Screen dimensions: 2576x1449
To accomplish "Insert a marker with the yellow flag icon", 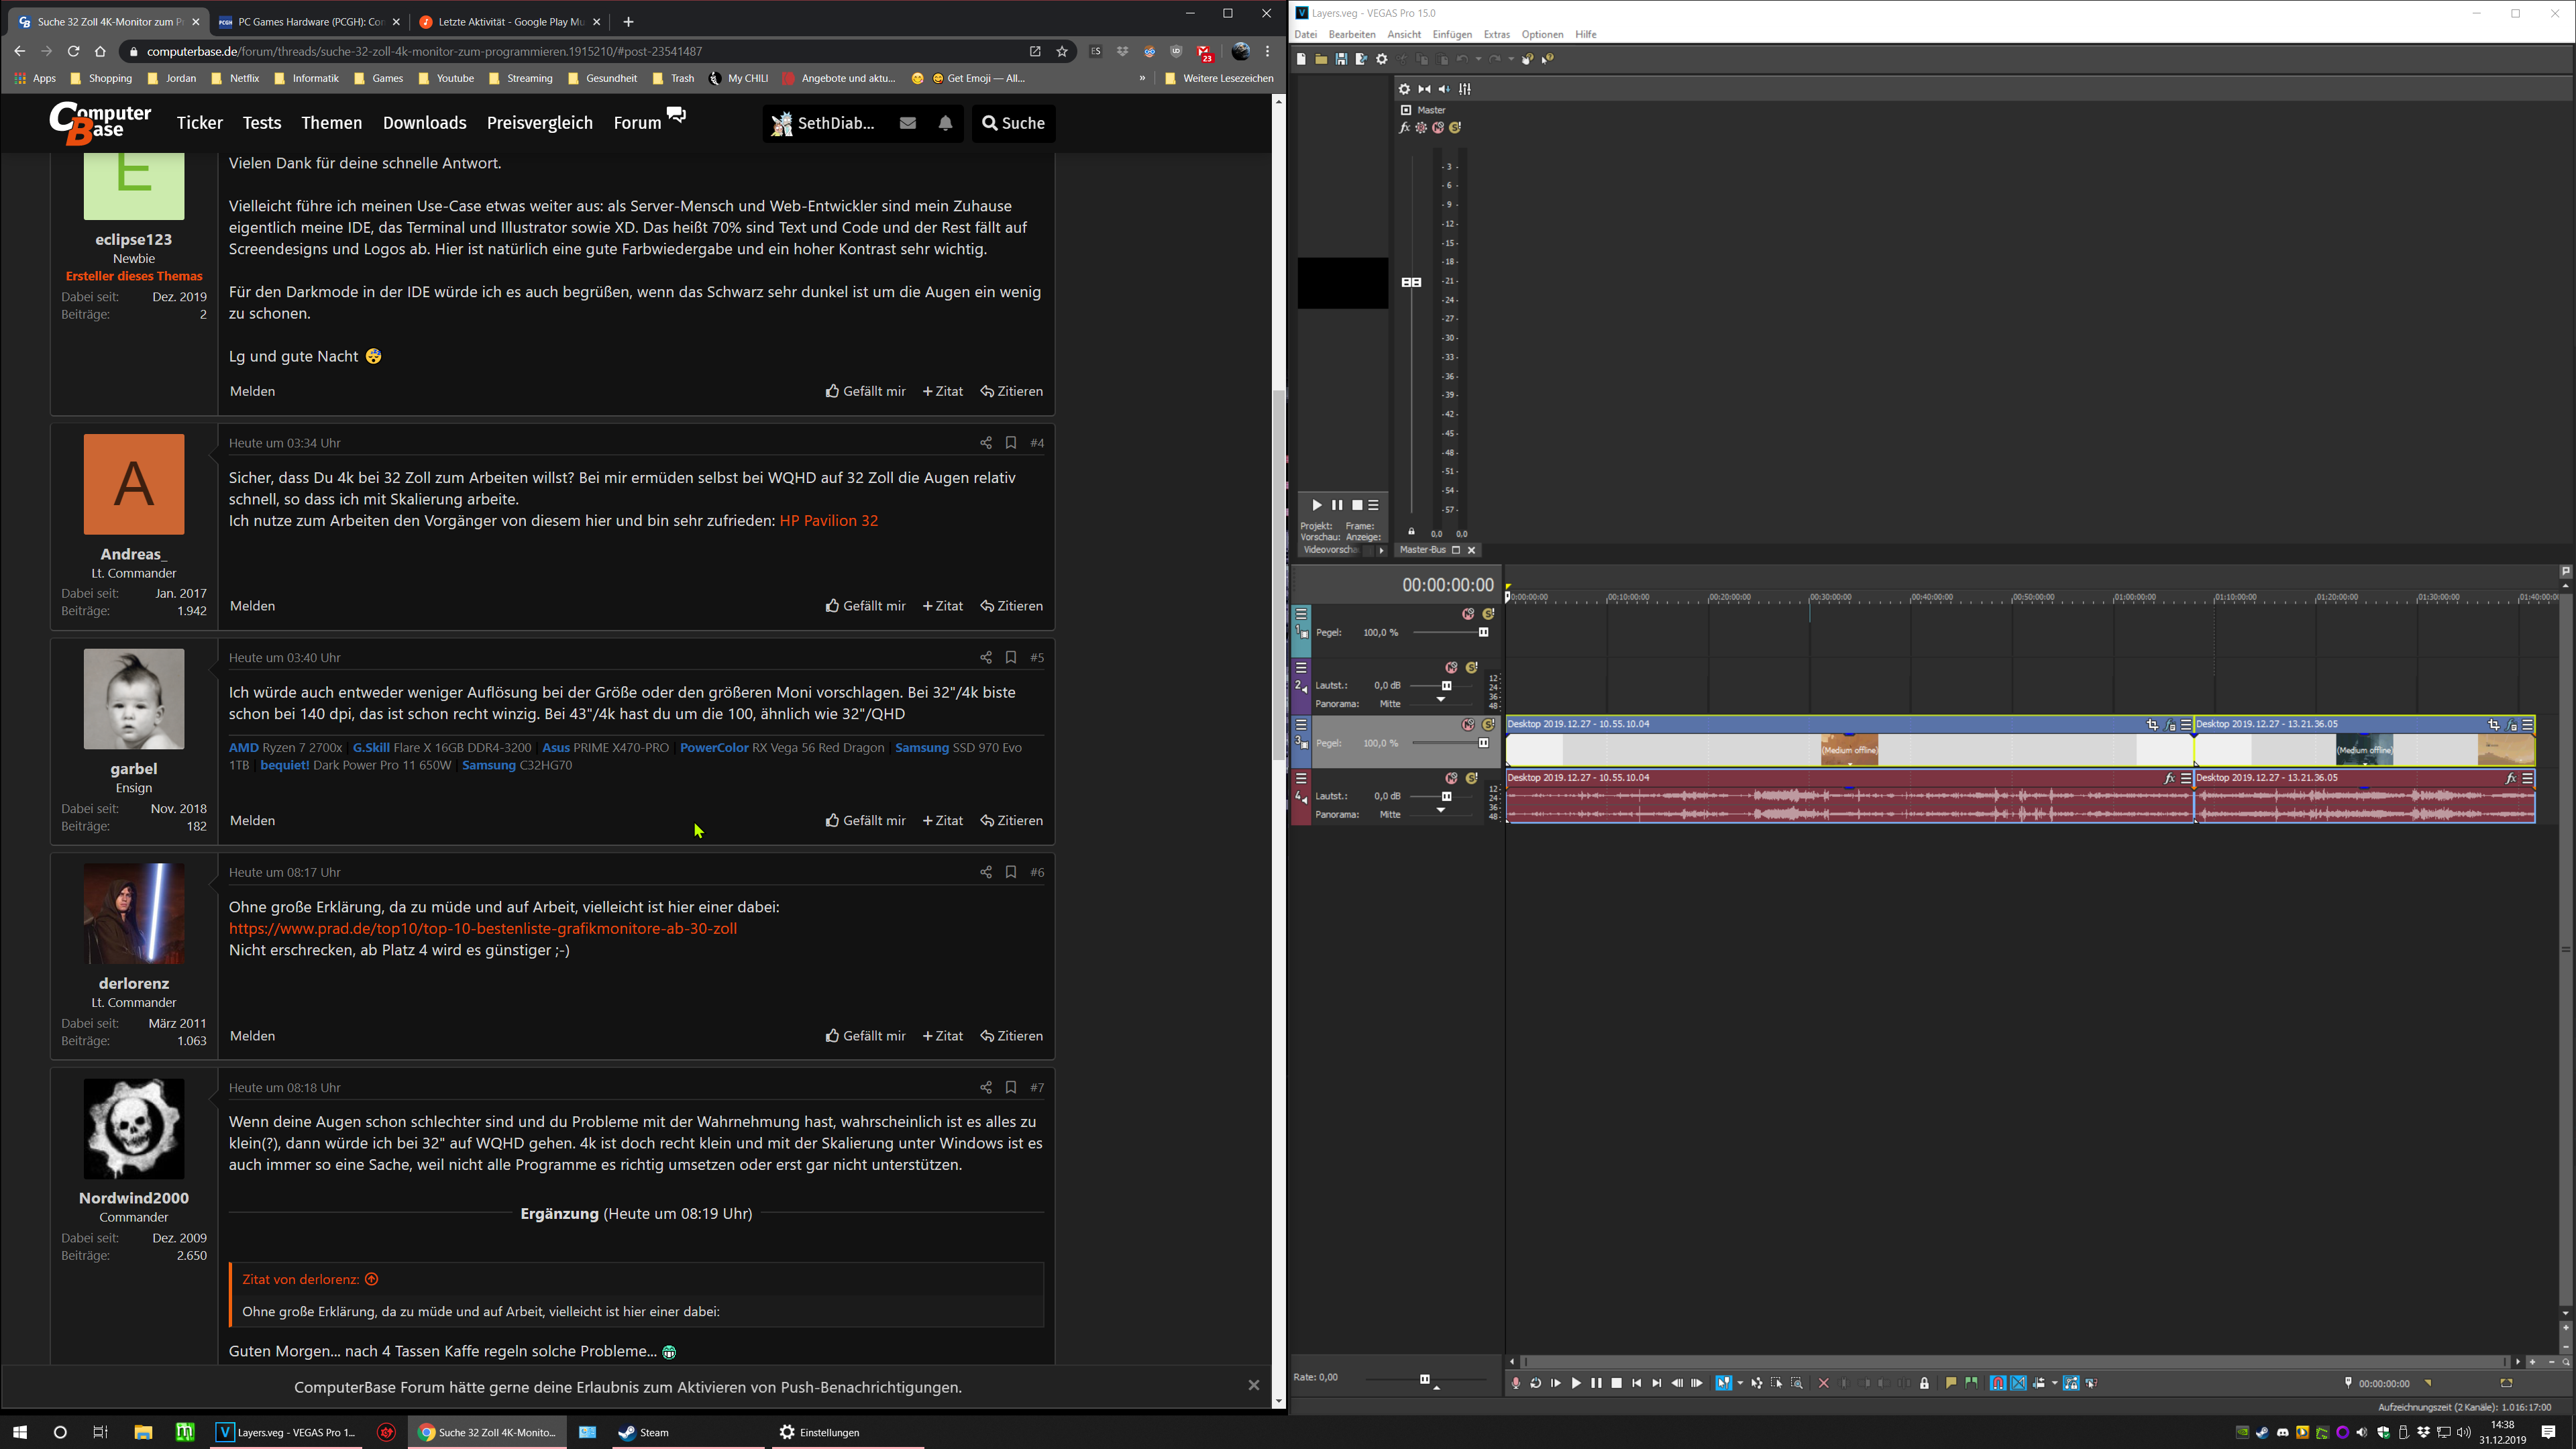I will pos(1950,1383).
